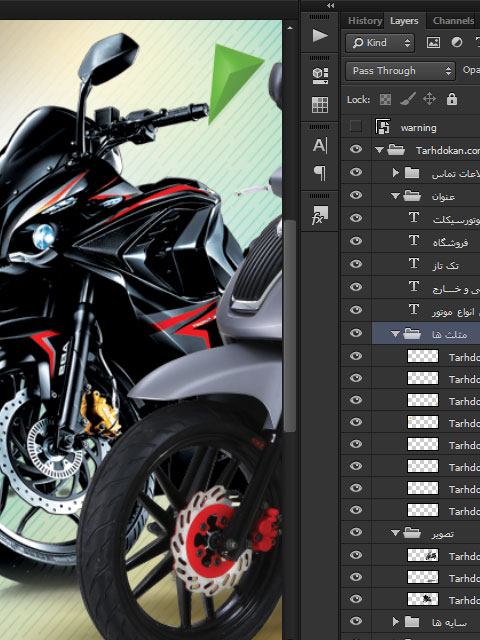Open the Character panel icon
The width and height of the screenshot is (480, 640).
coord(320,145)
